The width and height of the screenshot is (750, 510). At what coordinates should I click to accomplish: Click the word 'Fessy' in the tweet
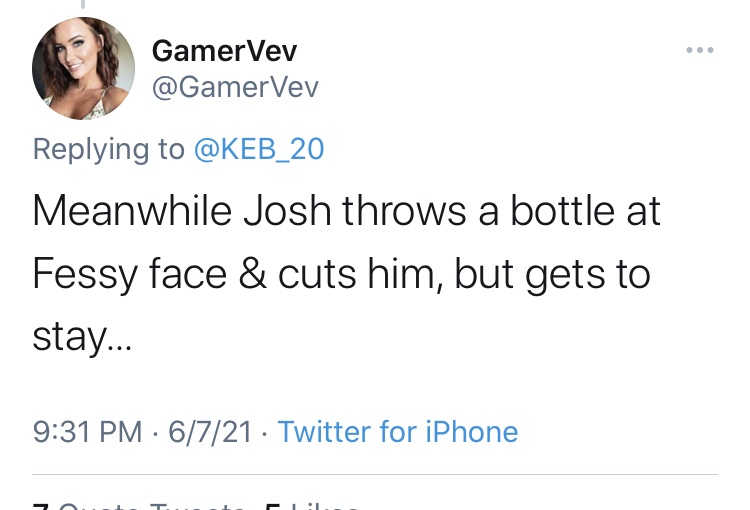click(85, 275)
